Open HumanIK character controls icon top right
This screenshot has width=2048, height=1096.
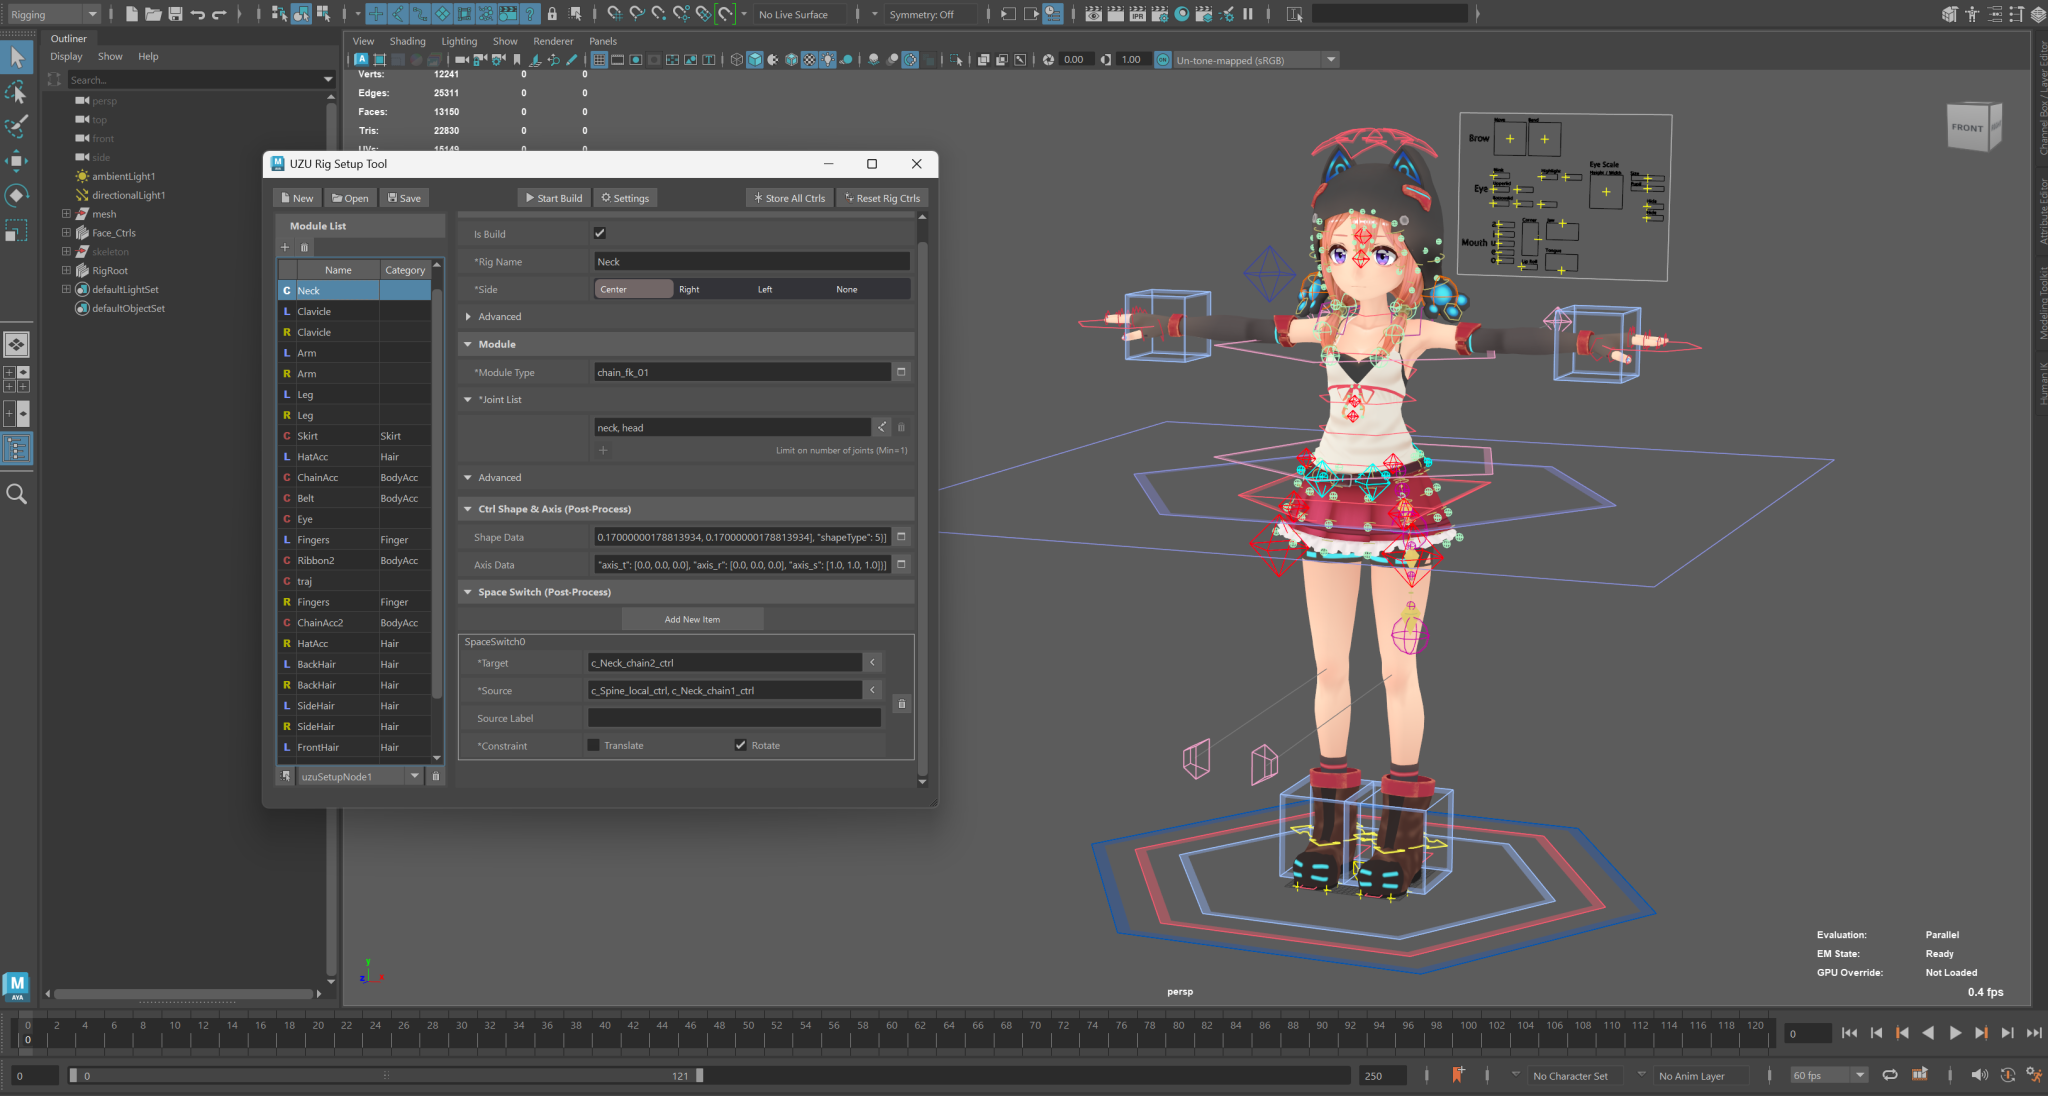(x=1972, y=14)
